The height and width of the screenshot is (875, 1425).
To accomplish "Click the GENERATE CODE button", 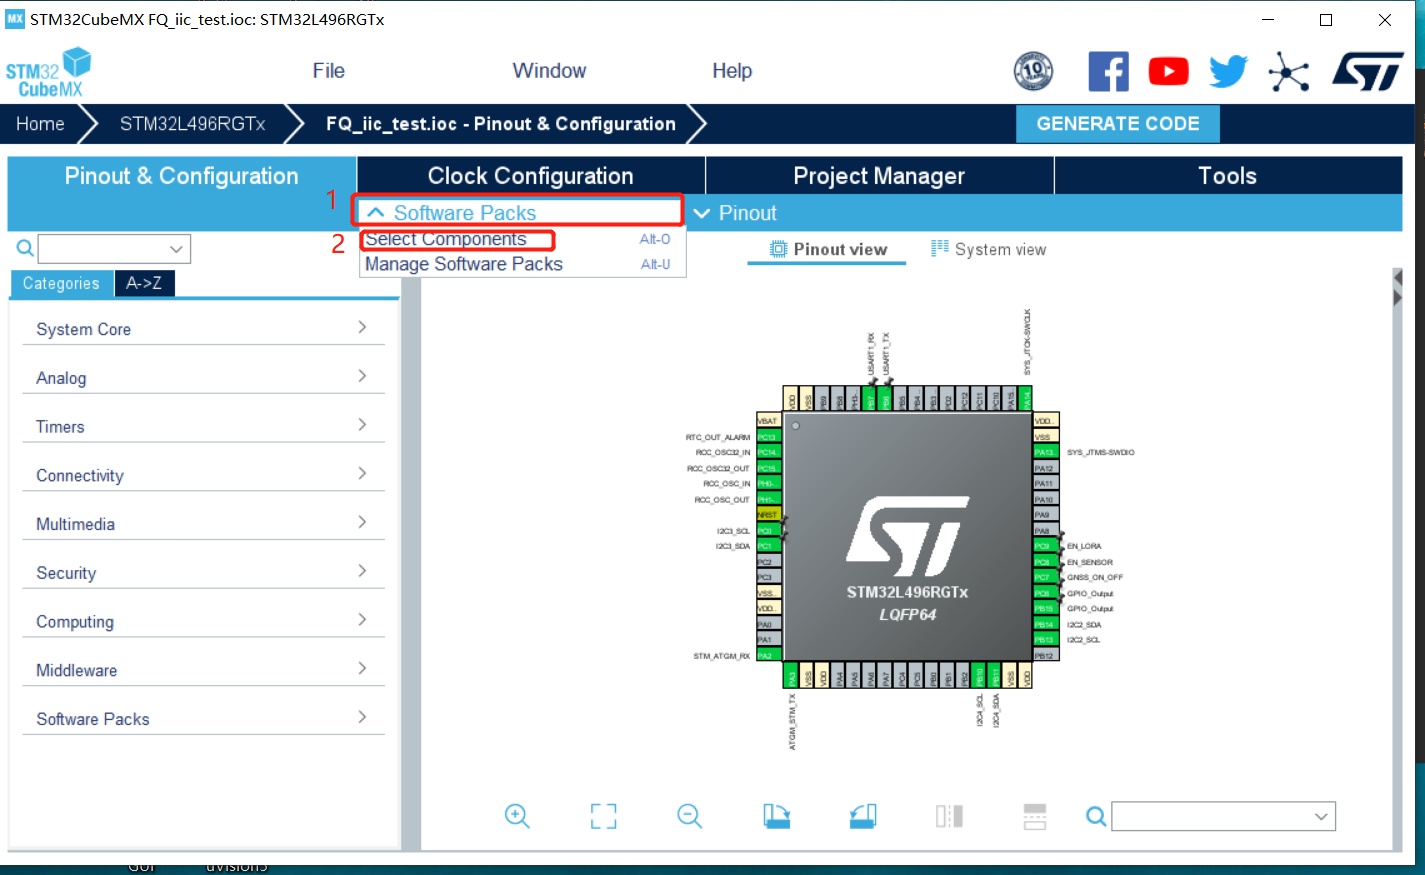I will pos(1118,124).
